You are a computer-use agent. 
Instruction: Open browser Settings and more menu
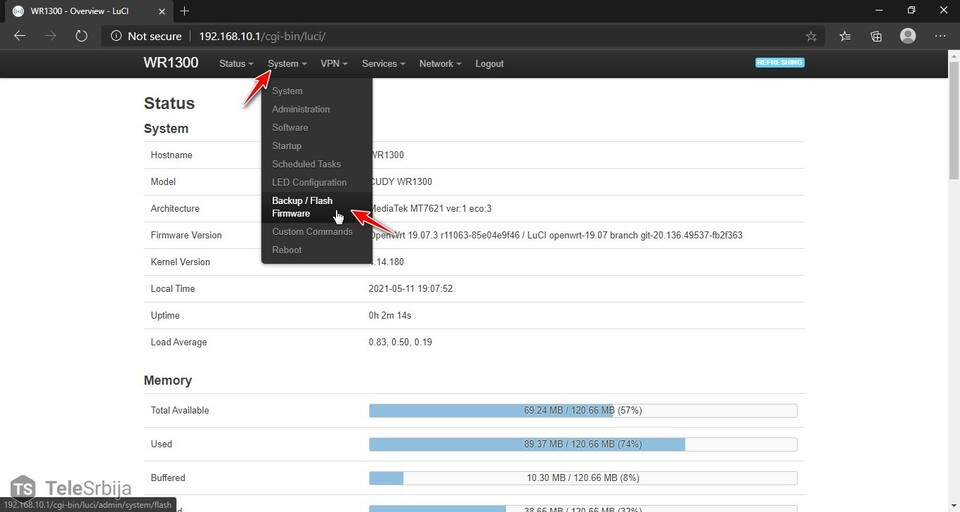click(940, 36)
